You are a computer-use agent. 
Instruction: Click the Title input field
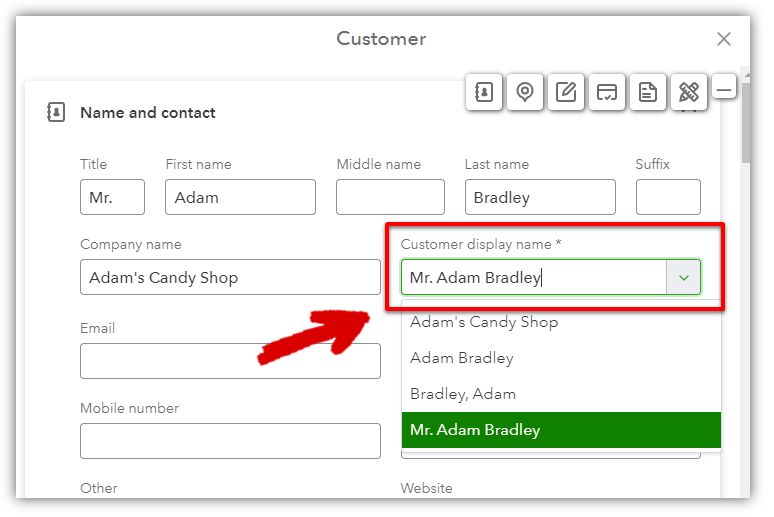pyautogui.click(x=112, y=197)
